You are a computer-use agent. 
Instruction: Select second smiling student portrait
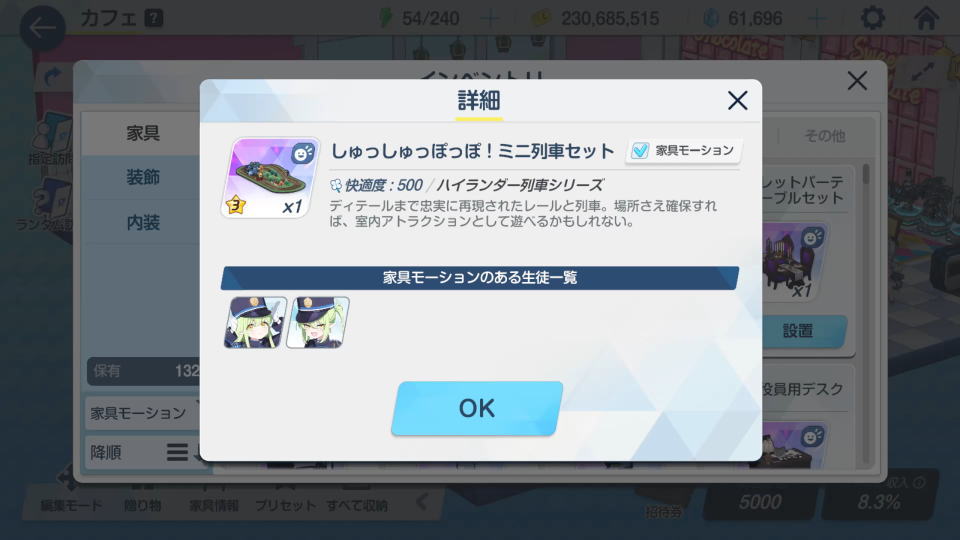coord(318,323)
